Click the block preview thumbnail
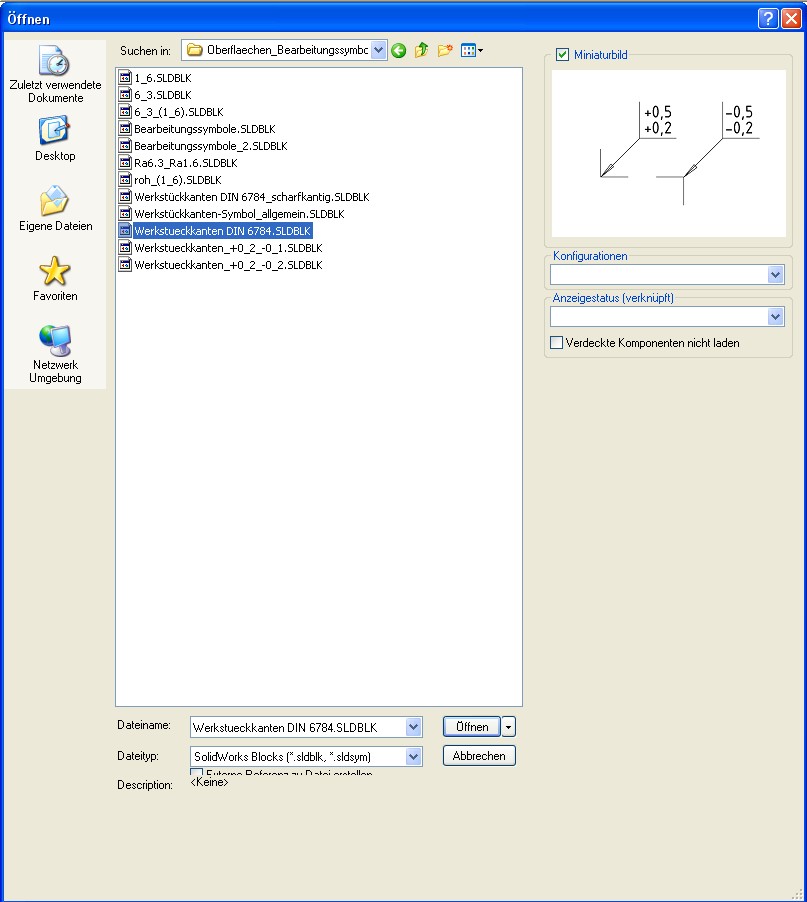 [x=668, y=153]
